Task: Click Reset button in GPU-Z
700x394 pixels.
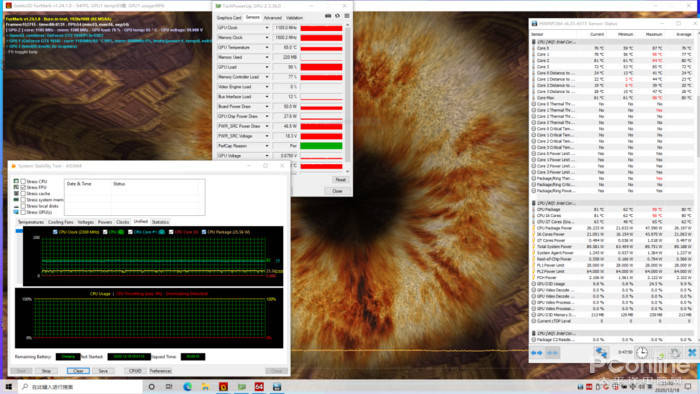Action: coord(341,180)
